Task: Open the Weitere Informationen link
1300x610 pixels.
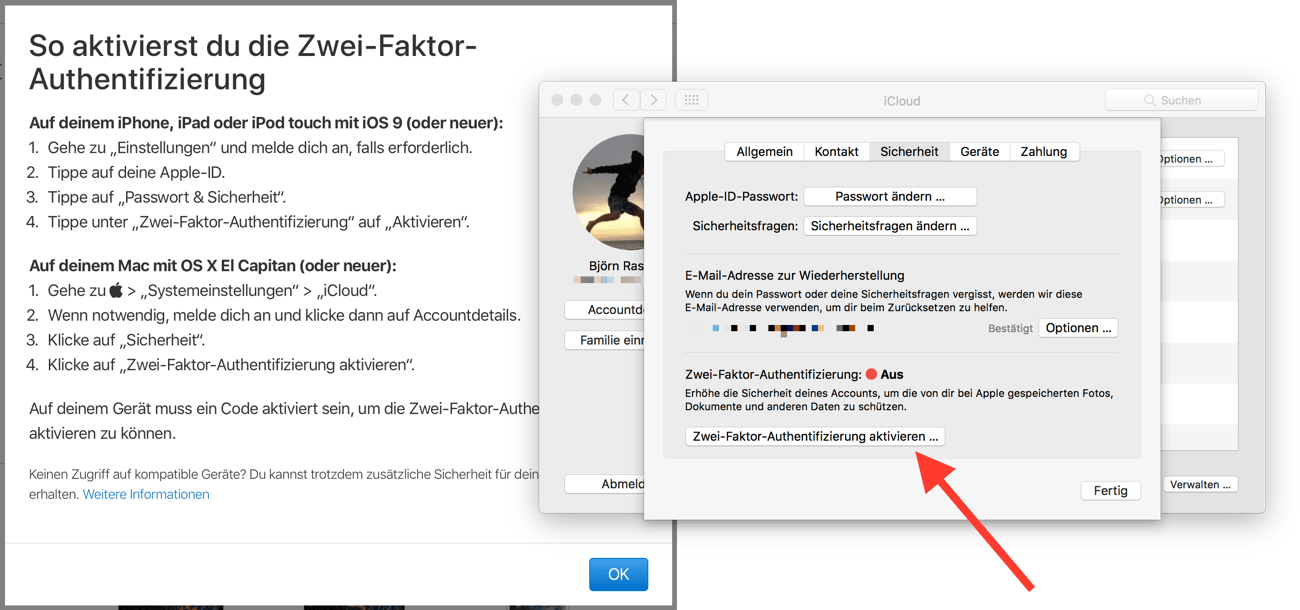Action: pyautogui.click(x=146, y=494)
